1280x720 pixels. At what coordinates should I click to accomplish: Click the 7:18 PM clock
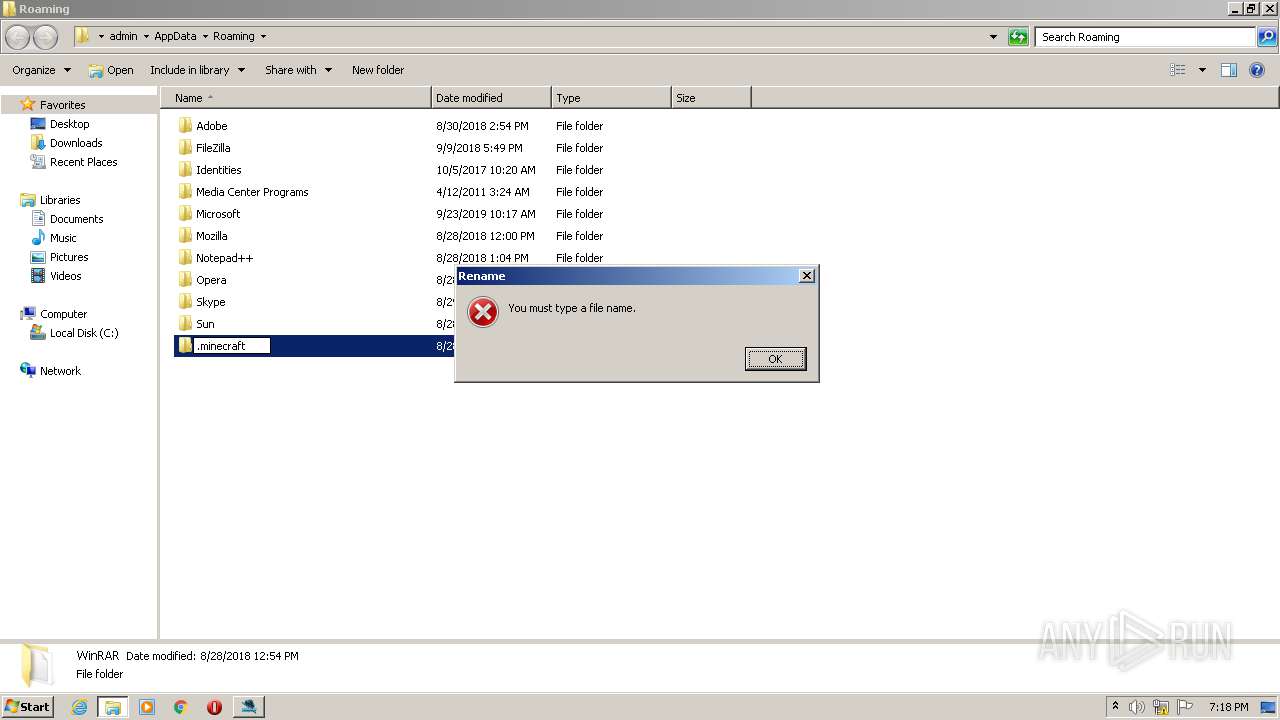click(1228, 707)
